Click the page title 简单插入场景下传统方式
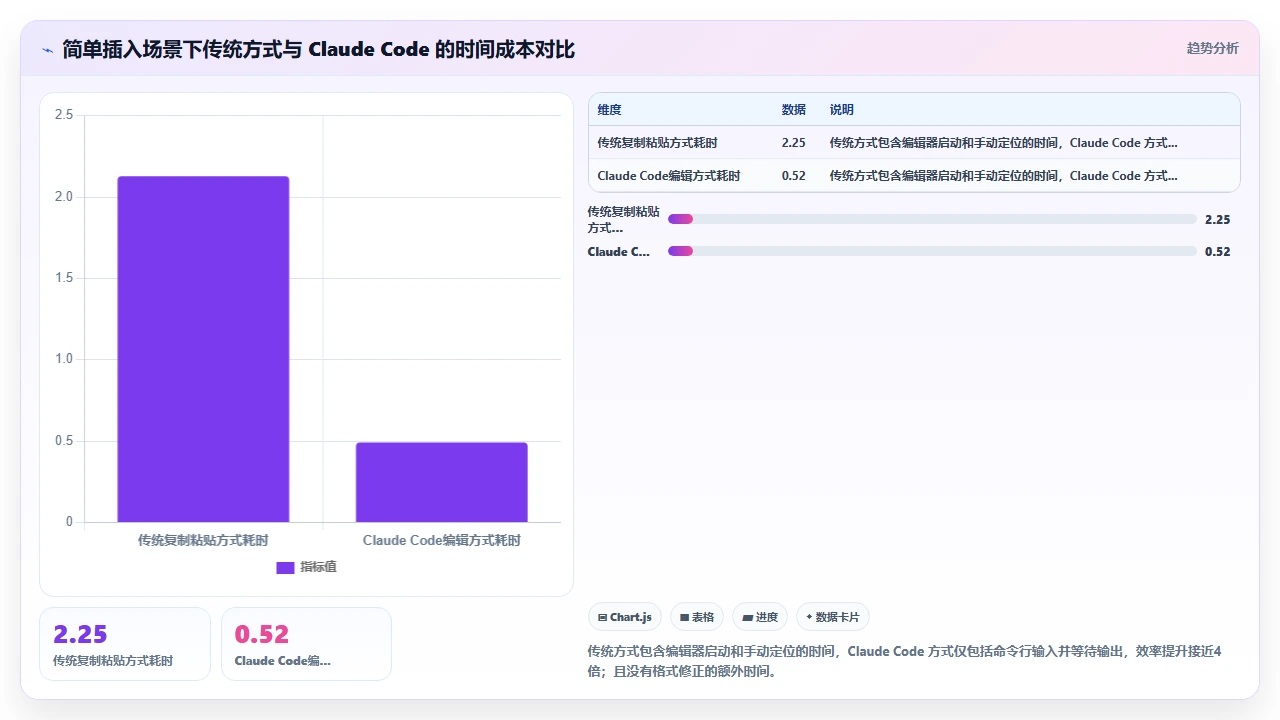Image resolution: width=1280 pixels, height=720 pixels. (318, 49)
